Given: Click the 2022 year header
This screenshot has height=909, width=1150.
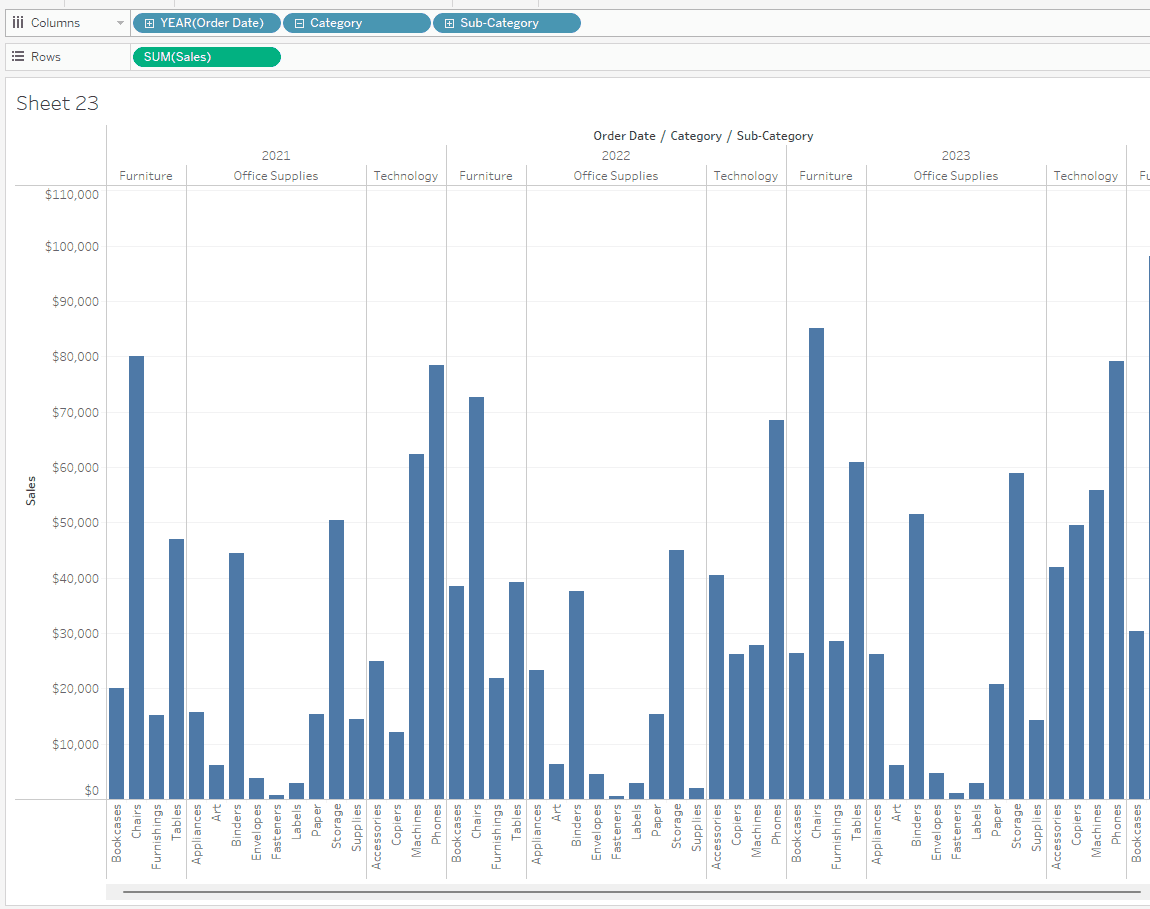Looking at the screenshot, I should (616, 156).
